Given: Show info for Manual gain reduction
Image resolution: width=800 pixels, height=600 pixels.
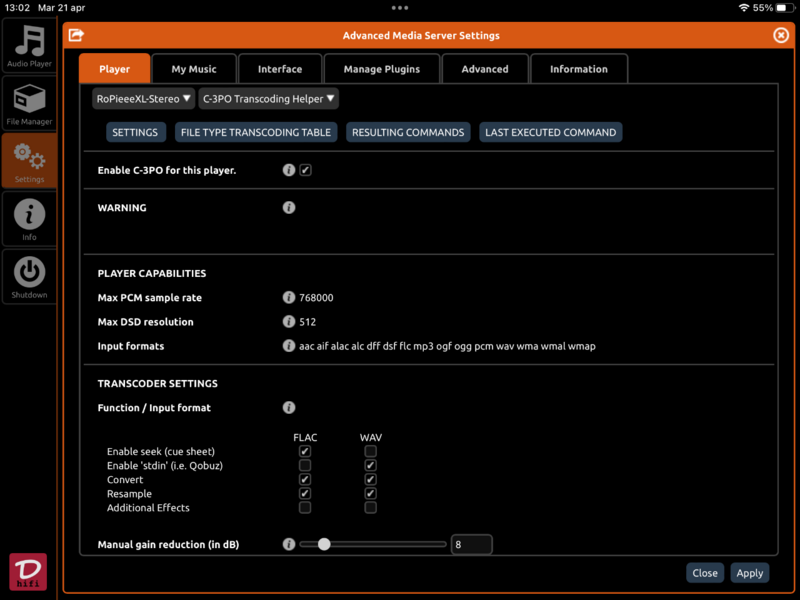Looking at the screenshot, I should pos(289,544).
